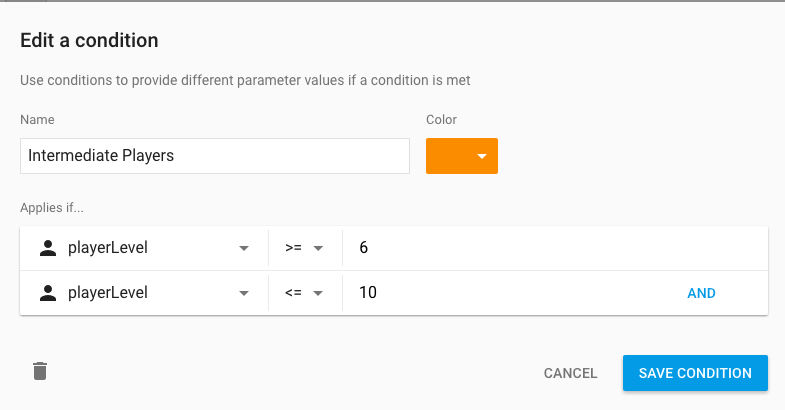Open the first playerLevel property dropdown
Viewport: 785px width, 410px height.
coord(144,248)
